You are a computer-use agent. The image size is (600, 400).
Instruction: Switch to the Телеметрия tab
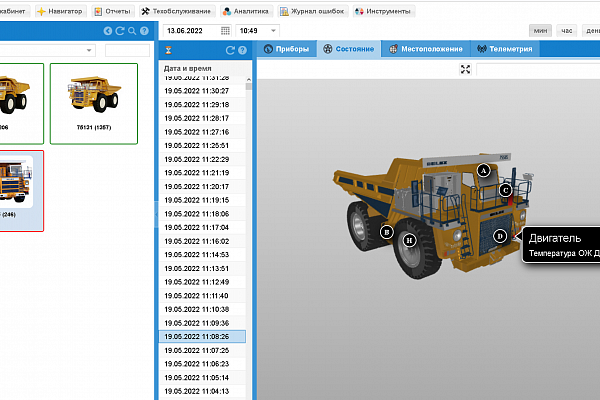(x=505, y=49)
